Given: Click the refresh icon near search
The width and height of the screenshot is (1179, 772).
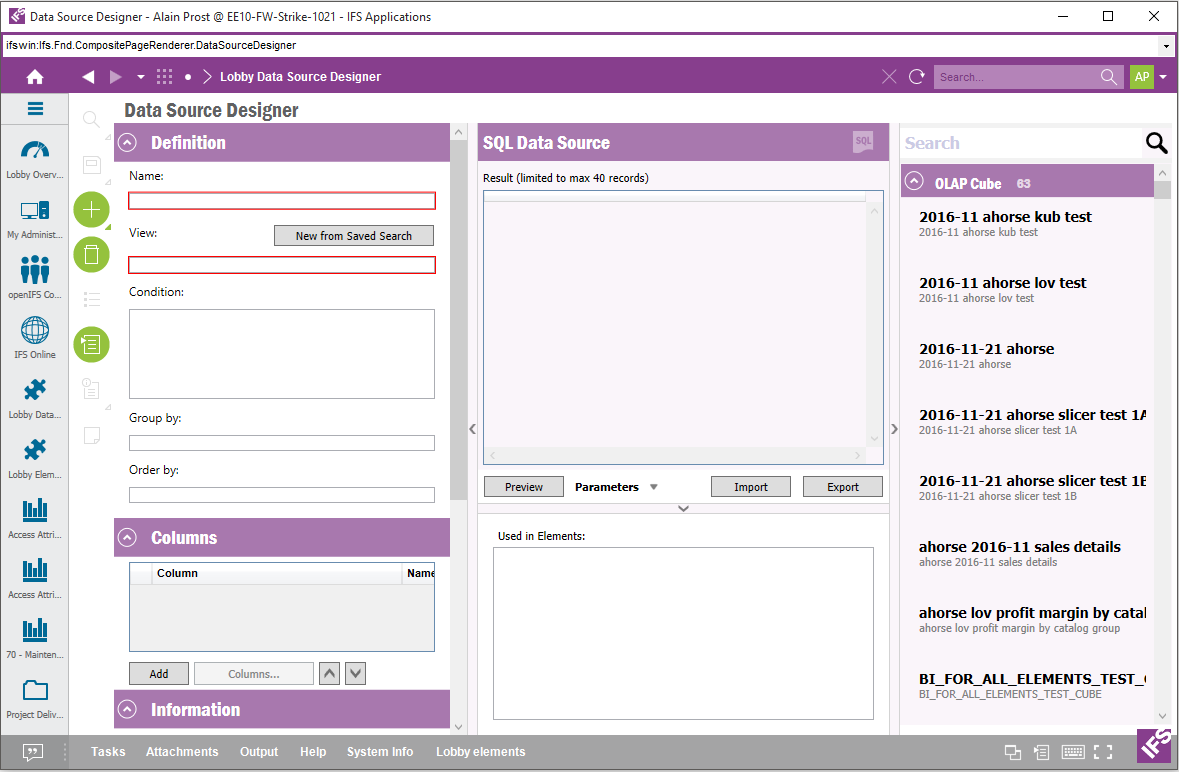Looking at the screenshot, I should click(916, 77).
